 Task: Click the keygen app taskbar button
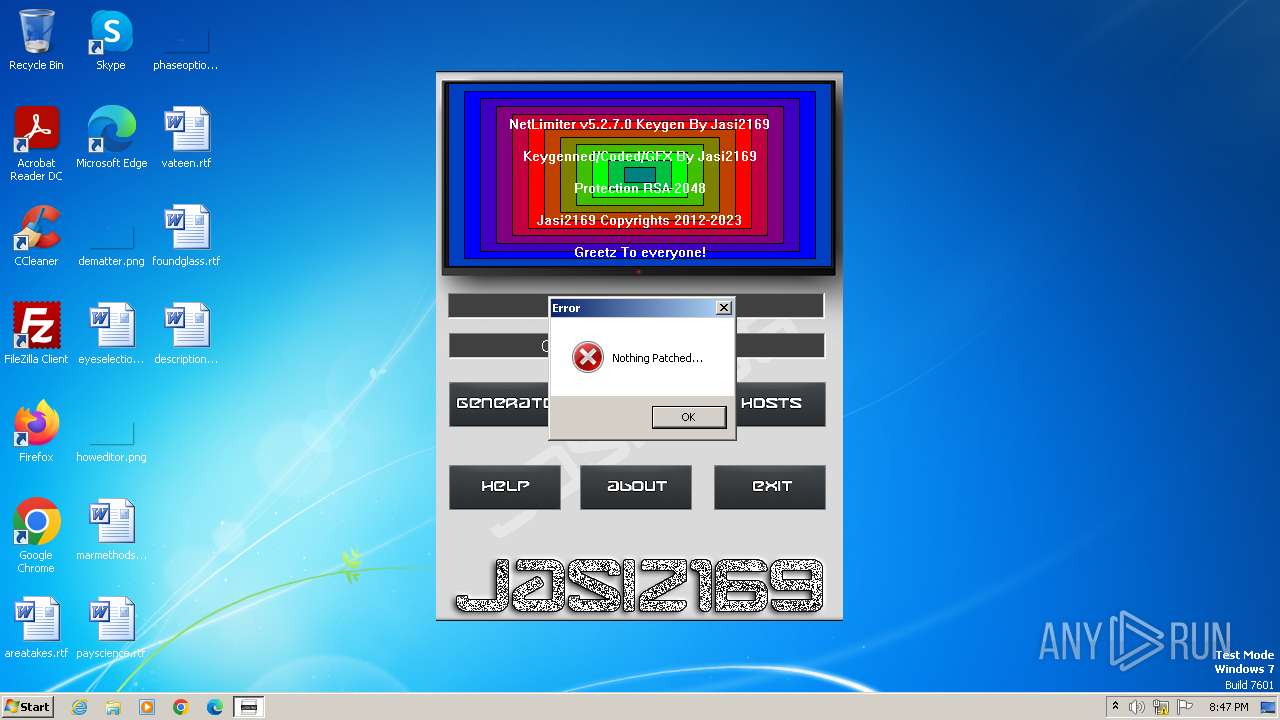tap(249, 707)
